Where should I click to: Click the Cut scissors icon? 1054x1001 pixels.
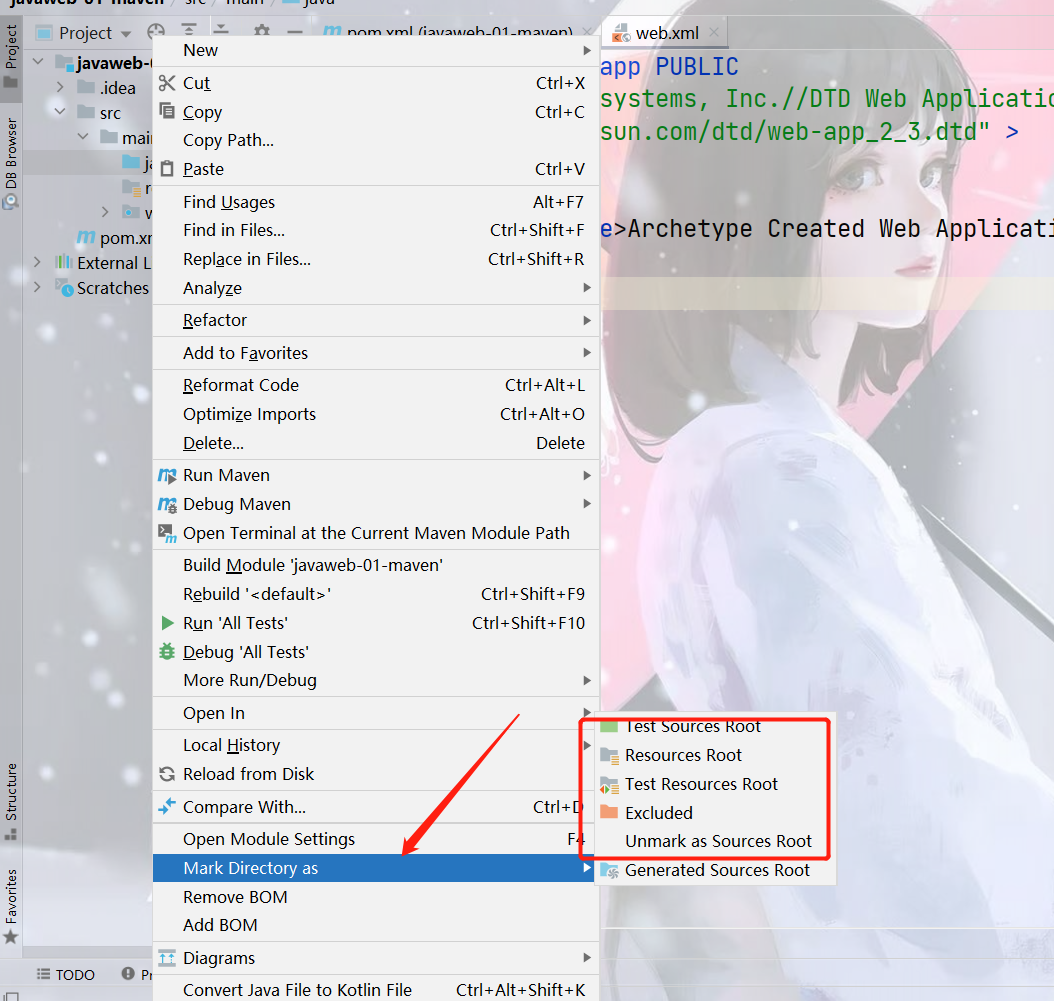click(167, 83)
